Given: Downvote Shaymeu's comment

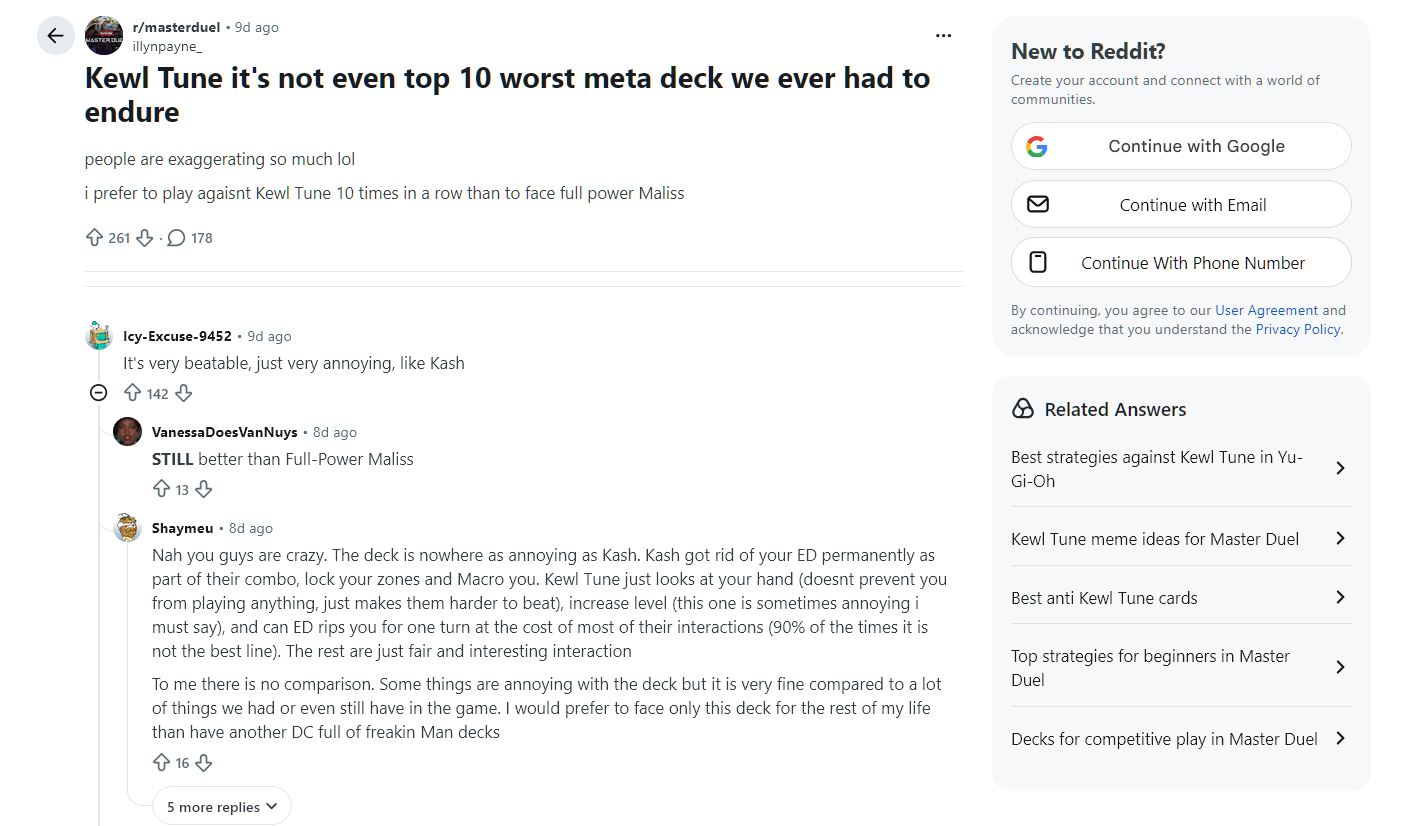Looking at the screenshot, I should [x=204, y=763].
